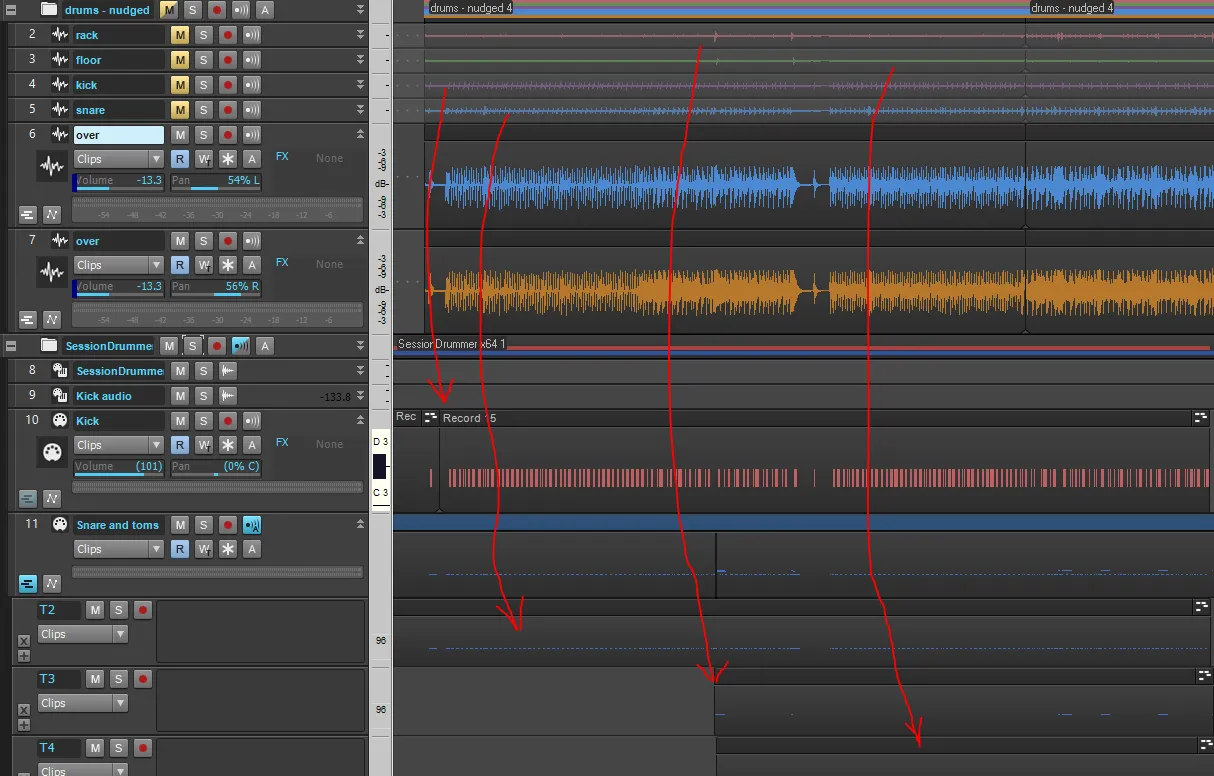Enable write automation on Kick MIDI track

204,445
